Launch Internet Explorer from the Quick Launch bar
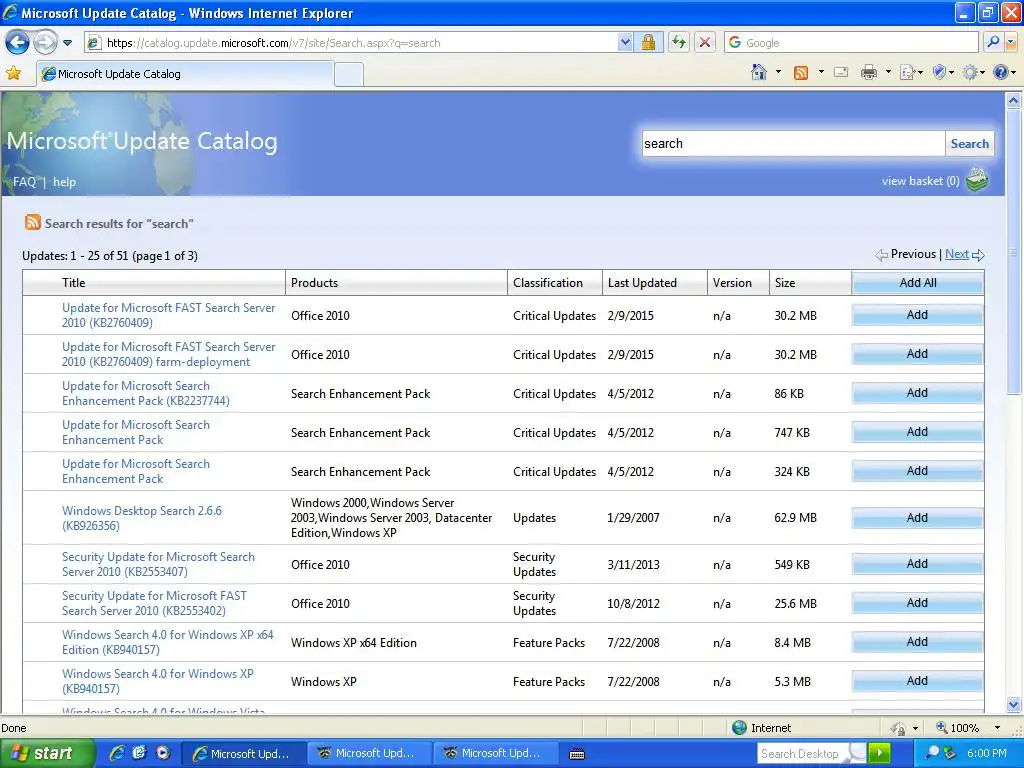Screen dimensions: 1024x768 pos(117,753)
